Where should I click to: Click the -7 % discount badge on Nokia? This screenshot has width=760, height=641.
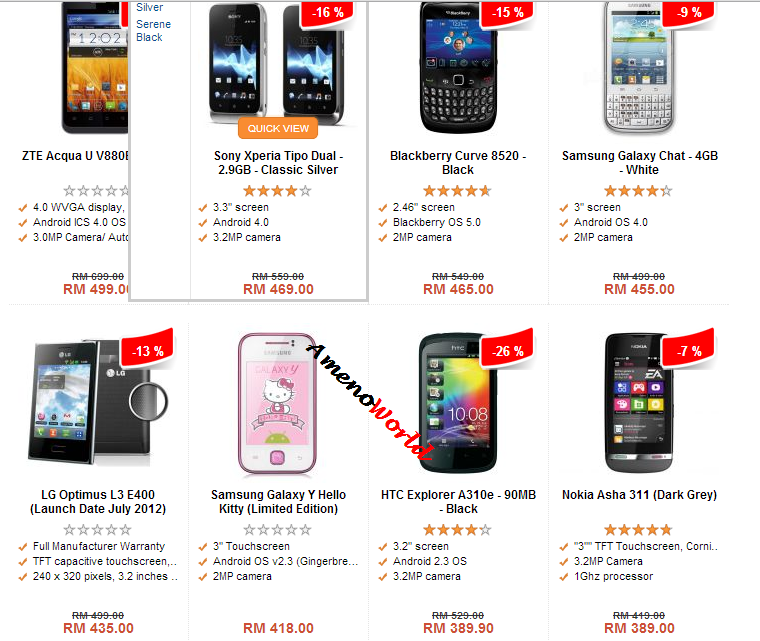click(x=689, y=350)
